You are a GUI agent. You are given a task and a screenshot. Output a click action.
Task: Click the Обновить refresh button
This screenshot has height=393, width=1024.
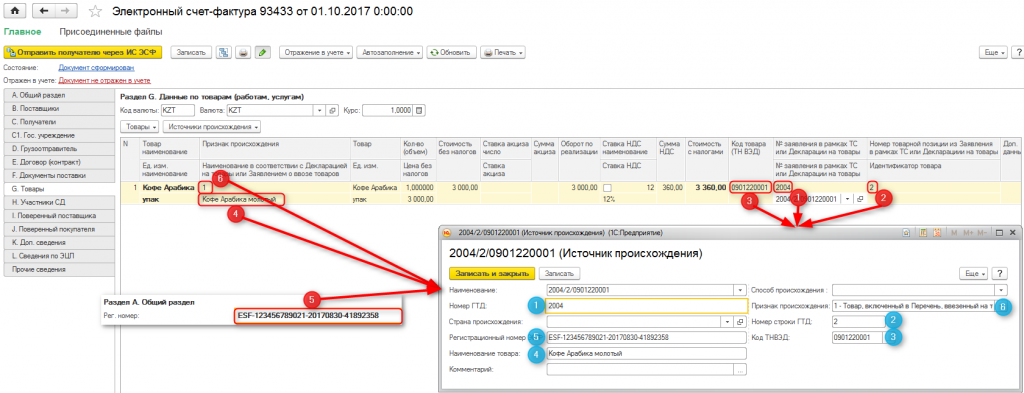point(451,52)
